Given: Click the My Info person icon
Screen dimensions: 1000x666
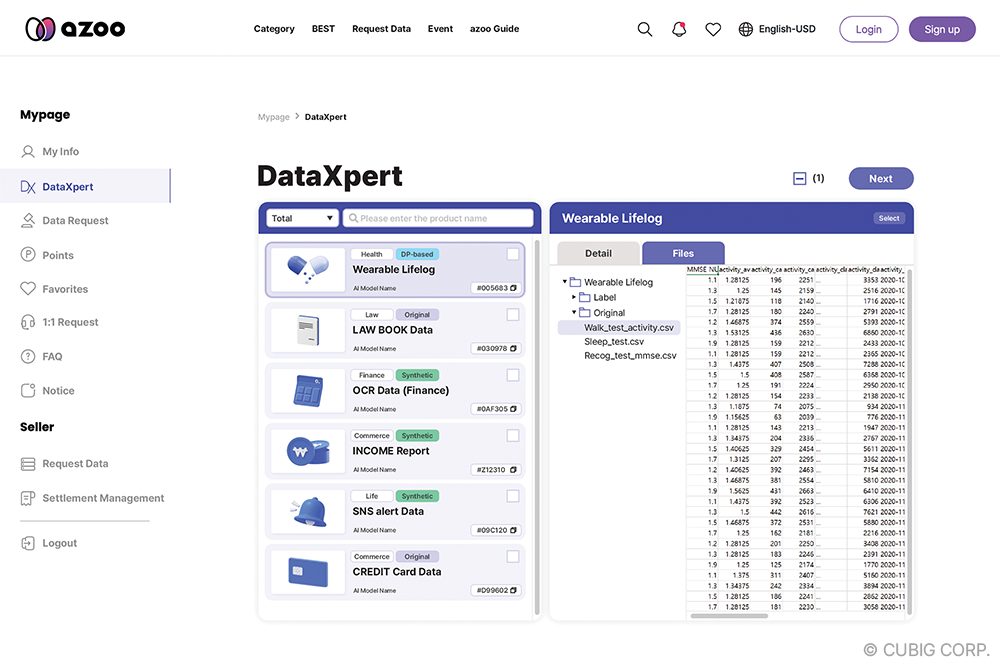Looking at the screenshot, I should (28, 151).
